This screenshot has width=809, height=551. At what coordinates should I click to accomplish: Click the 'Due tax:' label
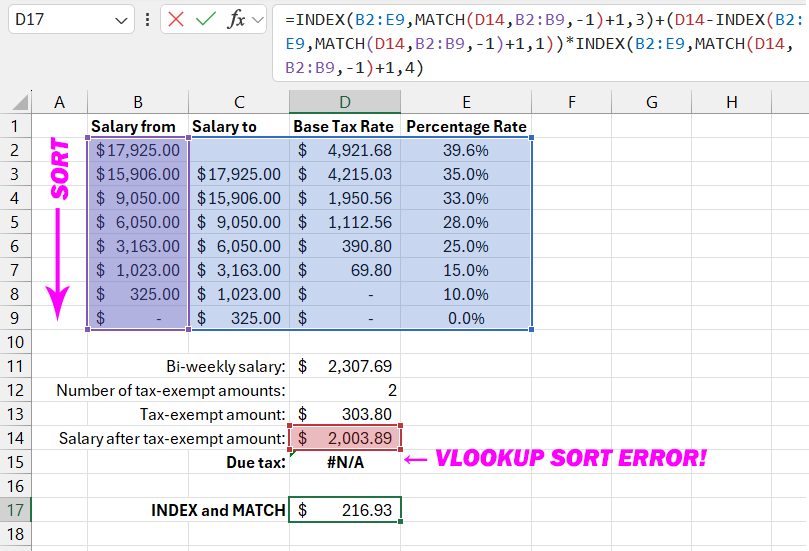click(x=256, y=462)
